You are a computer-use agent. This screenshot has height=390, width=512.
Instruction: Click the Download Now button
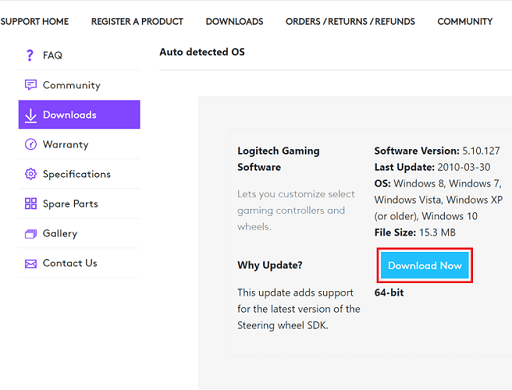[425, 265]
